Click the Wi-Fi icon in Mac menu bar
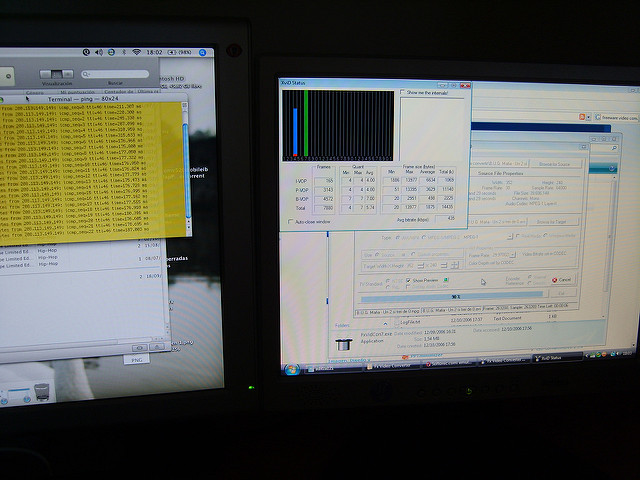640x480 pixels. coord(135,50)
